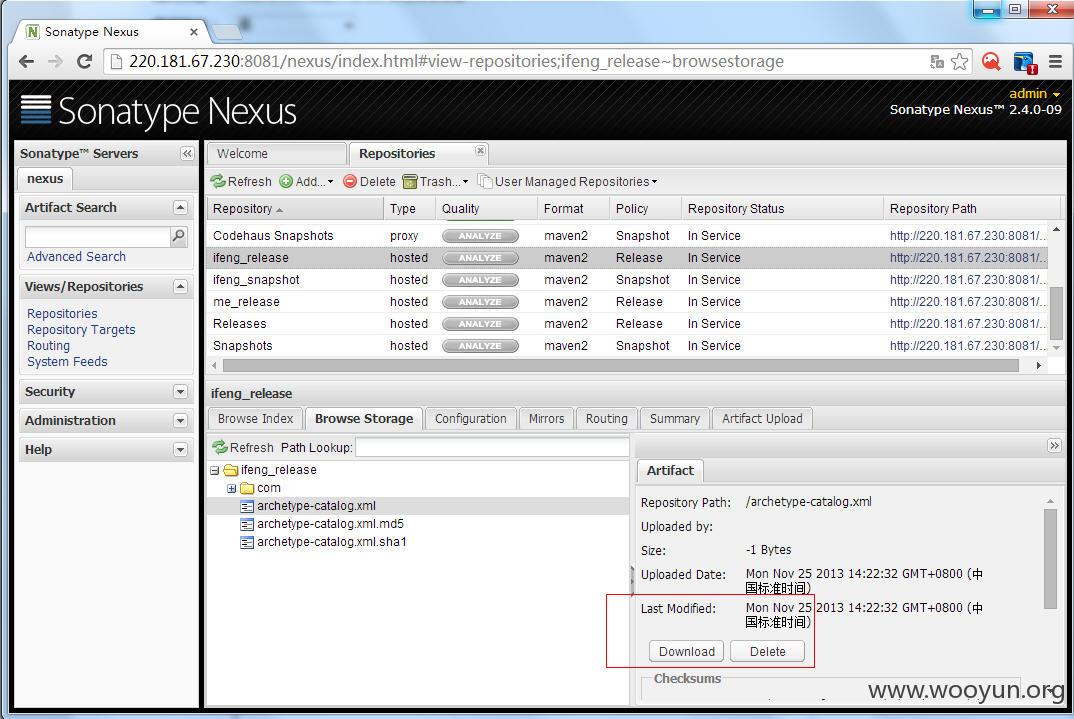Collapse the Sonatype Servers side panel

pos(187,153)
